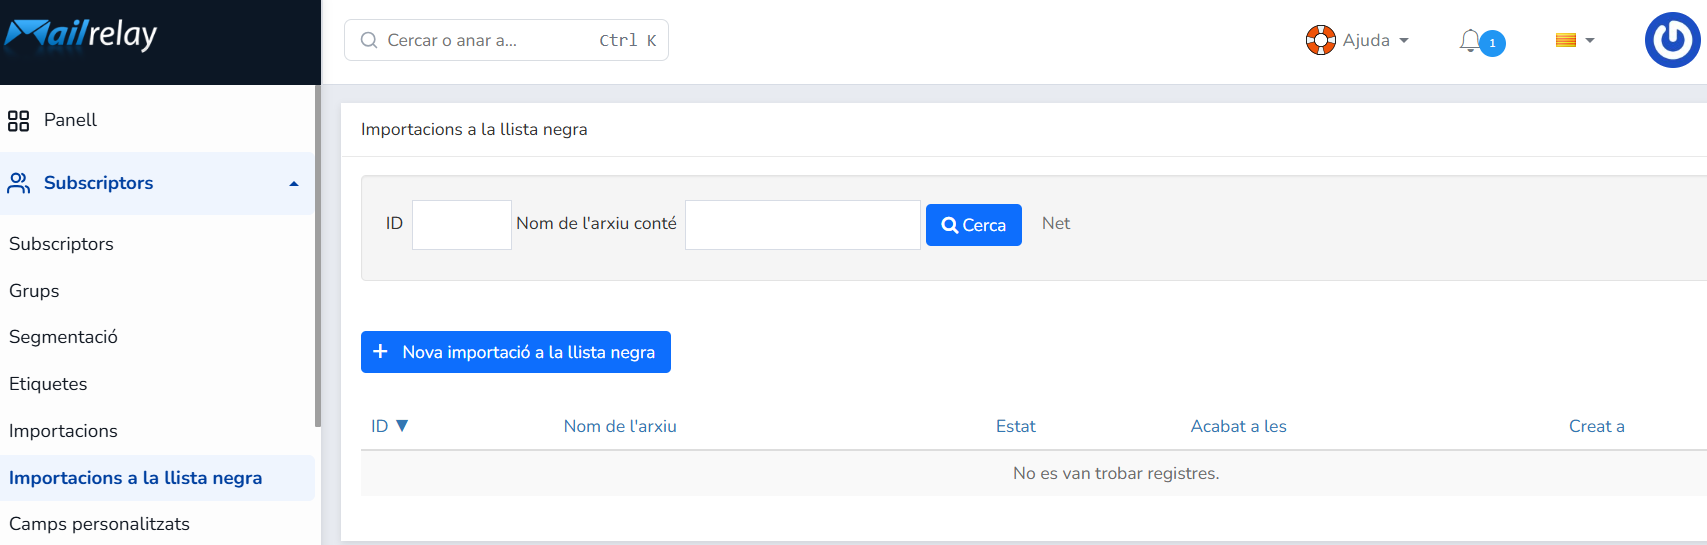Select Importacions a la llista negra sidebar item

[x=157, y=478]
